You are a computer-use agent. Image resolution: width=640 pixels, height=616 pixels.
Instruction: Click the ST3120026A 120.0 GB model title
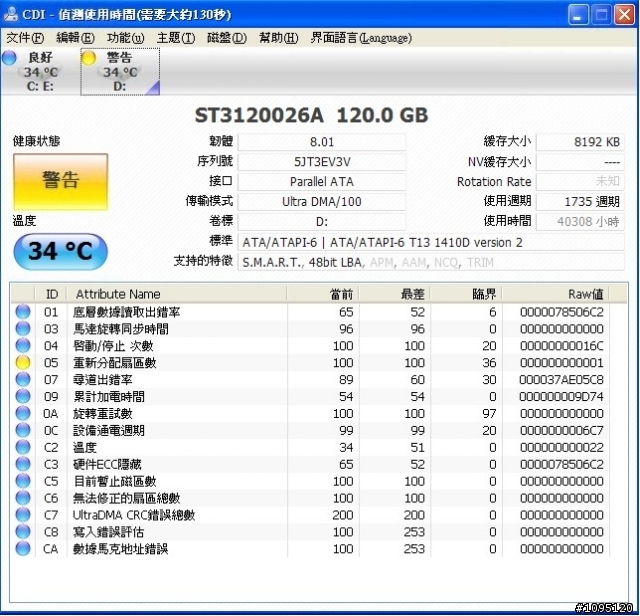click(311, 115)
